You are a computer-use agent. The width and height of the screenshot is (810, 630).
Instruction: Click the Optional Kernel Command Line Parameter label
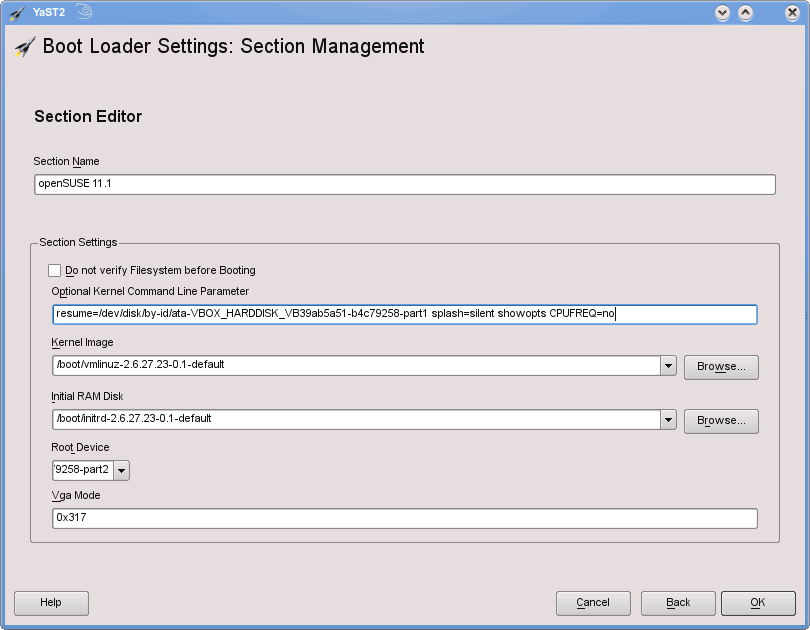[150, 291]
